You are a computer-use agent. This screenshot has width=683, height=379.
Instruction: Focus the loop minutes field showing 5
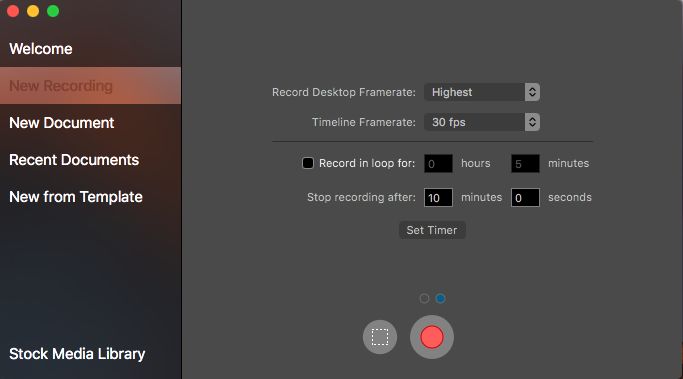click(x=525, y=163)
